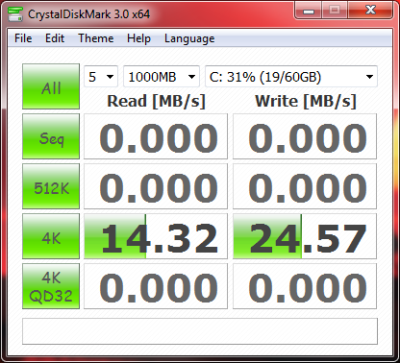Open the Edit menu

pyautogui.click(x=55, y=38)
